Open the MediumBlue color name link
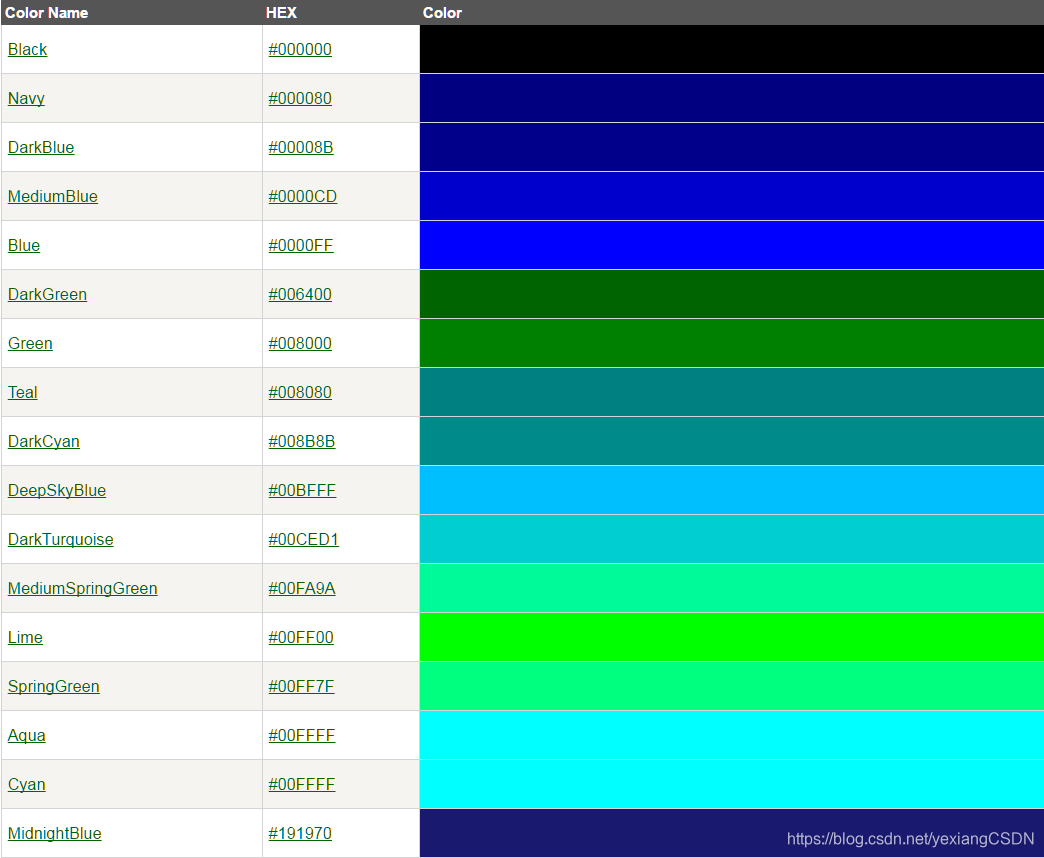Image resolution: width=1044 pixels, height=858 pixels. tap(53, 196)
